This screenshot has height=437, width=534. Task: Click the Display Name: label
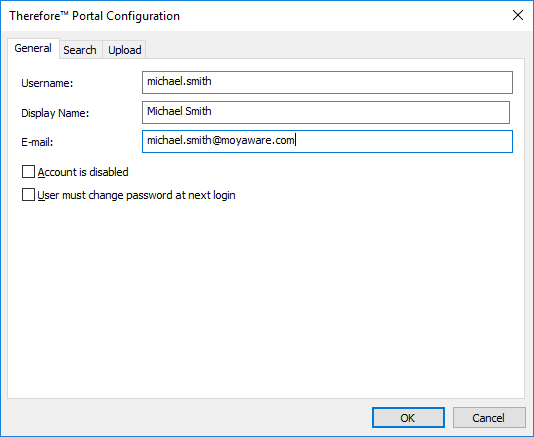click(x=55, y=113)
